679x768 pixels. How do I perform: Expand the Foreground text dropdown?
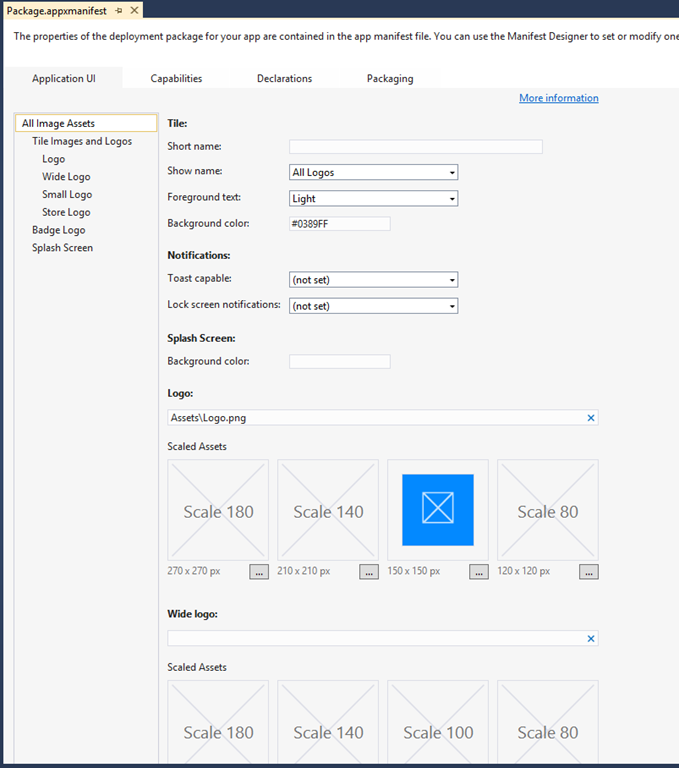(x=373, y=198)
